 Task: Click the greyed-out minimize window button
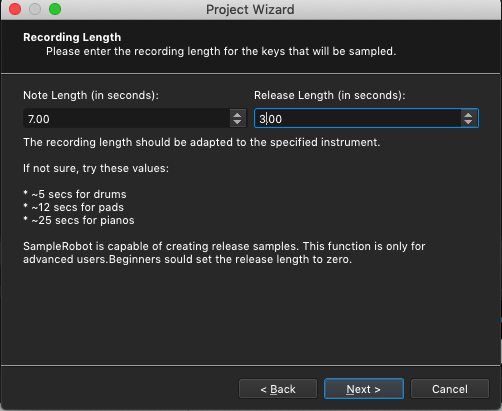coord(35,9)
